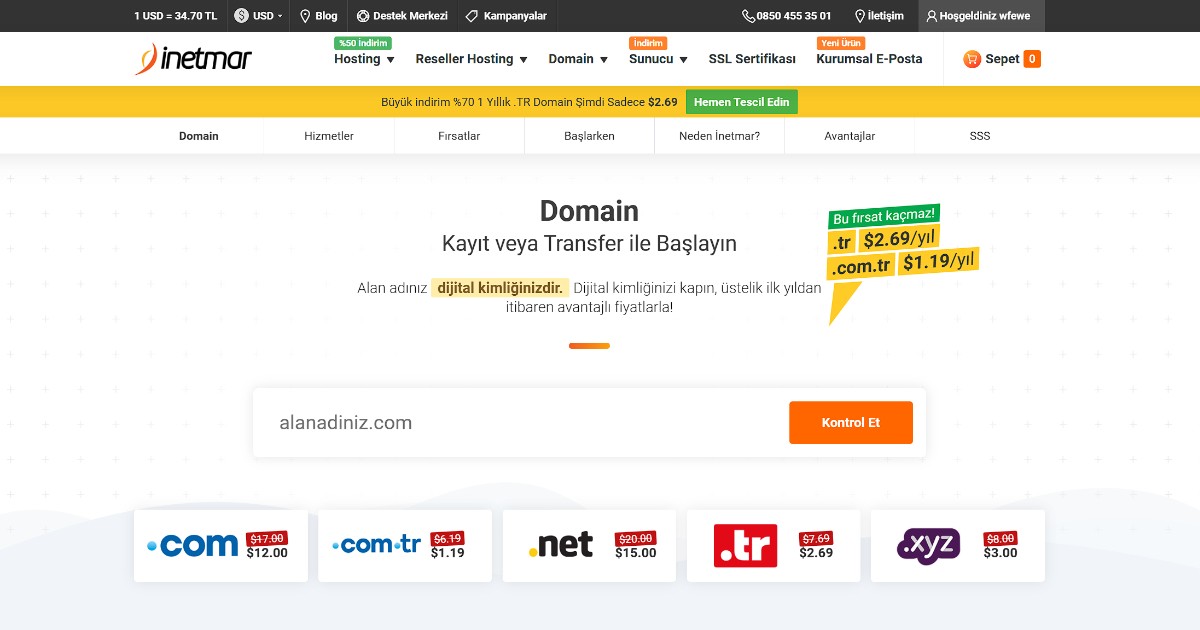Click the Kontrol Et button

coord(851,423)
